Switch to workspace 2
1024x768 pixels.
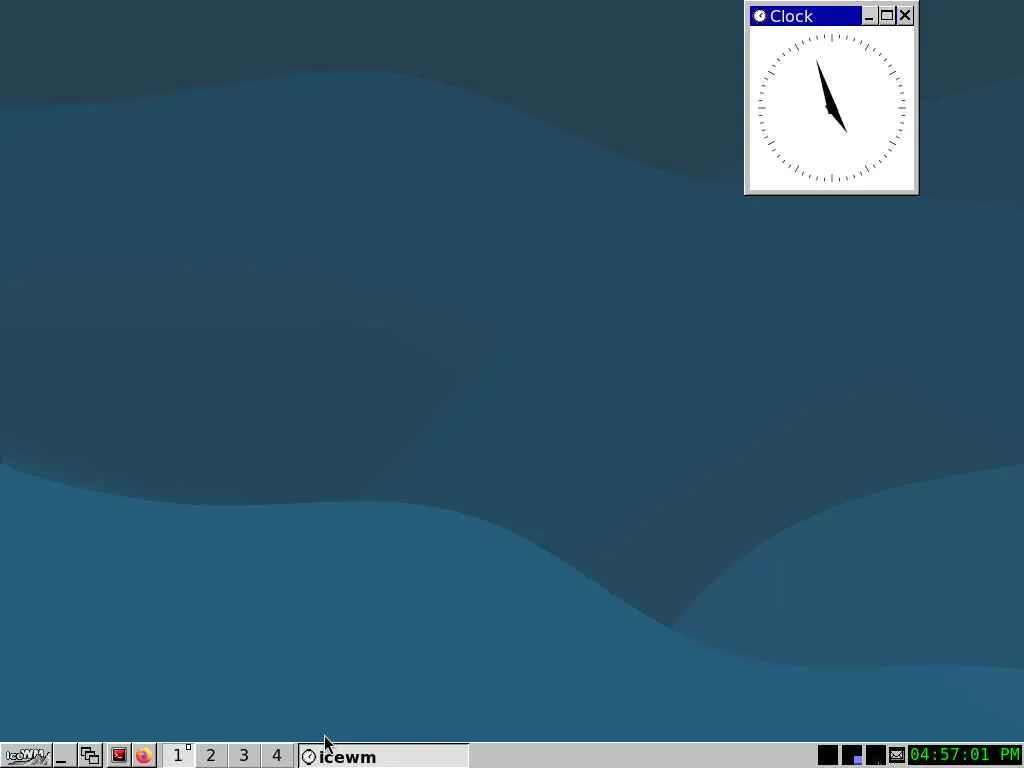click(x=210, y=756)
